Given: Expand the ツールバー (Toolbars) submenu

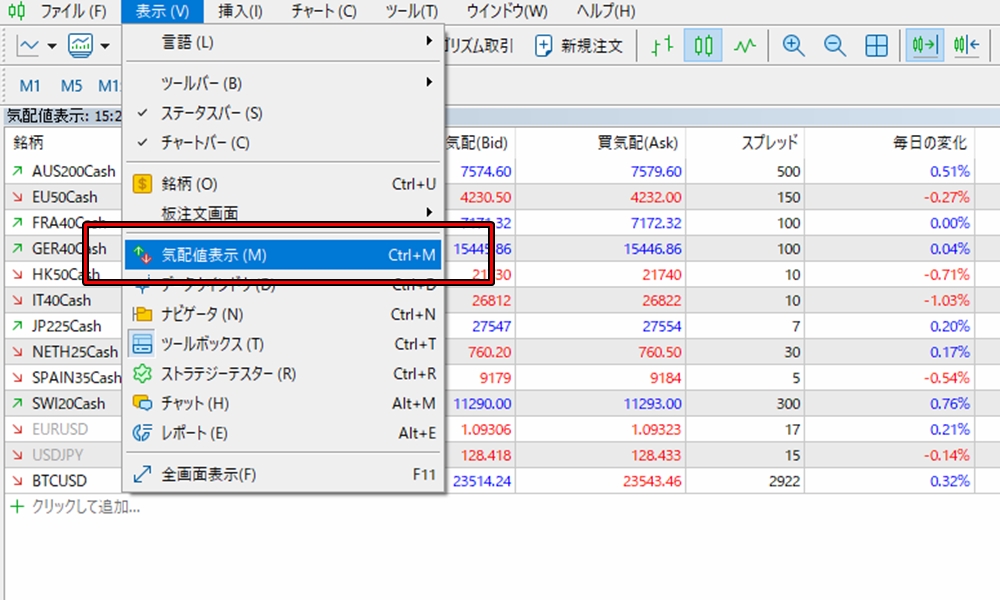Looking at the screenshot, I should [x=201, y=83].
